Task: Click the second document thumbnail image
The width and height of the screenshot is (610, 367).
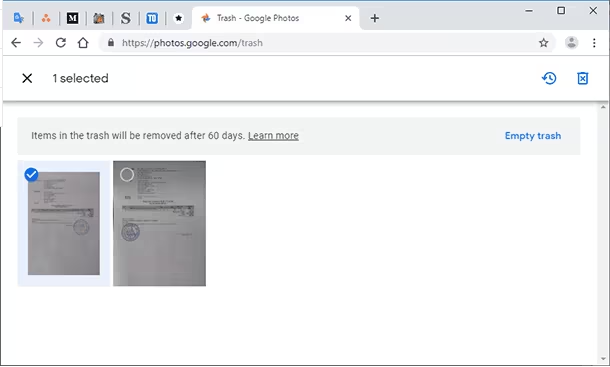Action: [160, 223]
